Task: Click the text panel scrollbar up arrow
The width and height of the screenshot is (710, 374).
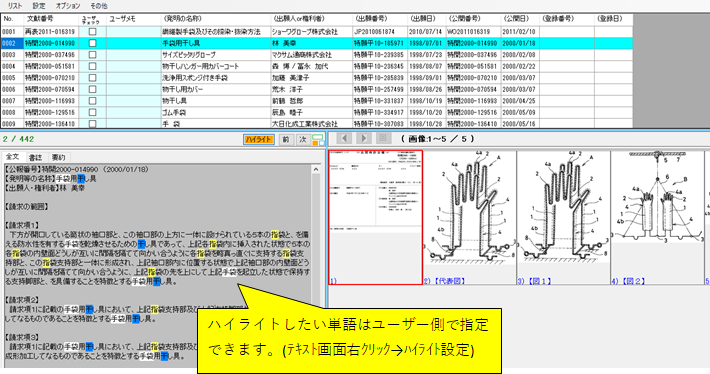Action: tap(316, 169)
